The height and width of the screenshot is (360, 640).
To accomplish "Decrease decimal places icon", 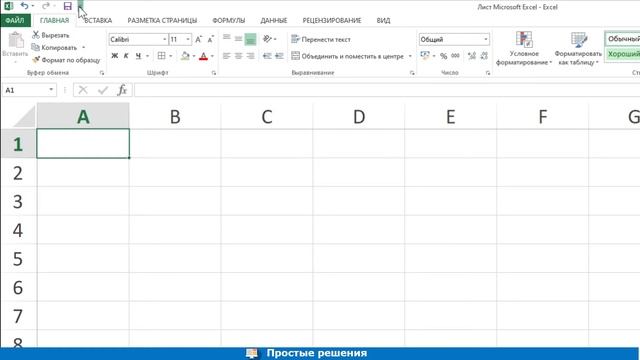I will tap(484, 56).
